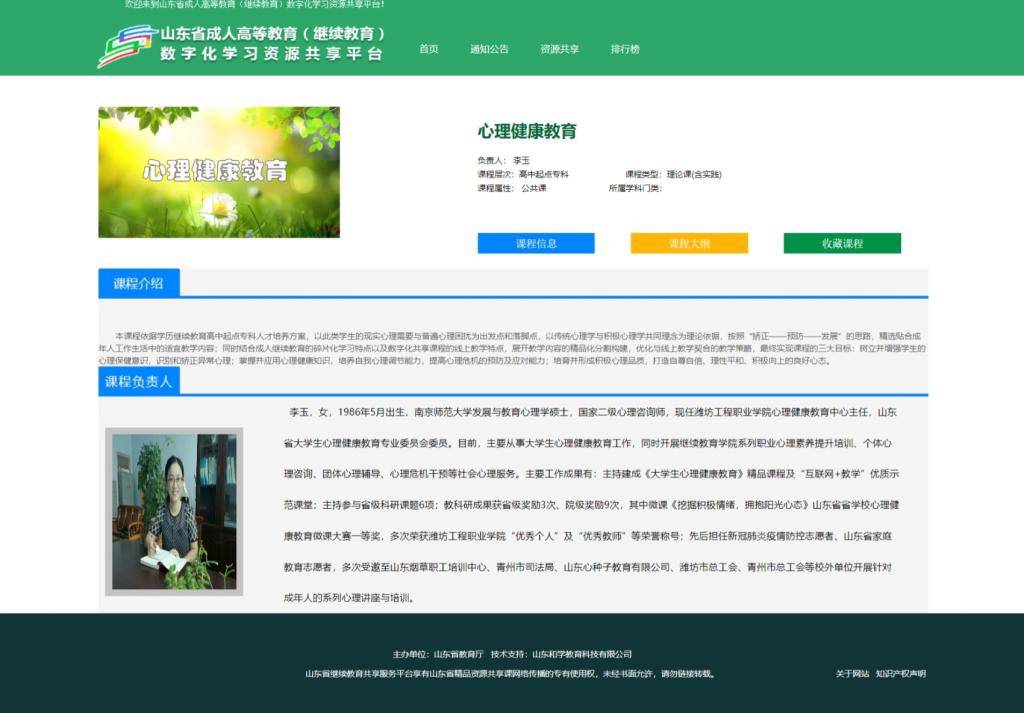The image size is (1024, 713).
Task: Click the 心理健康教育 course cover image
Action: click(219, 172)
